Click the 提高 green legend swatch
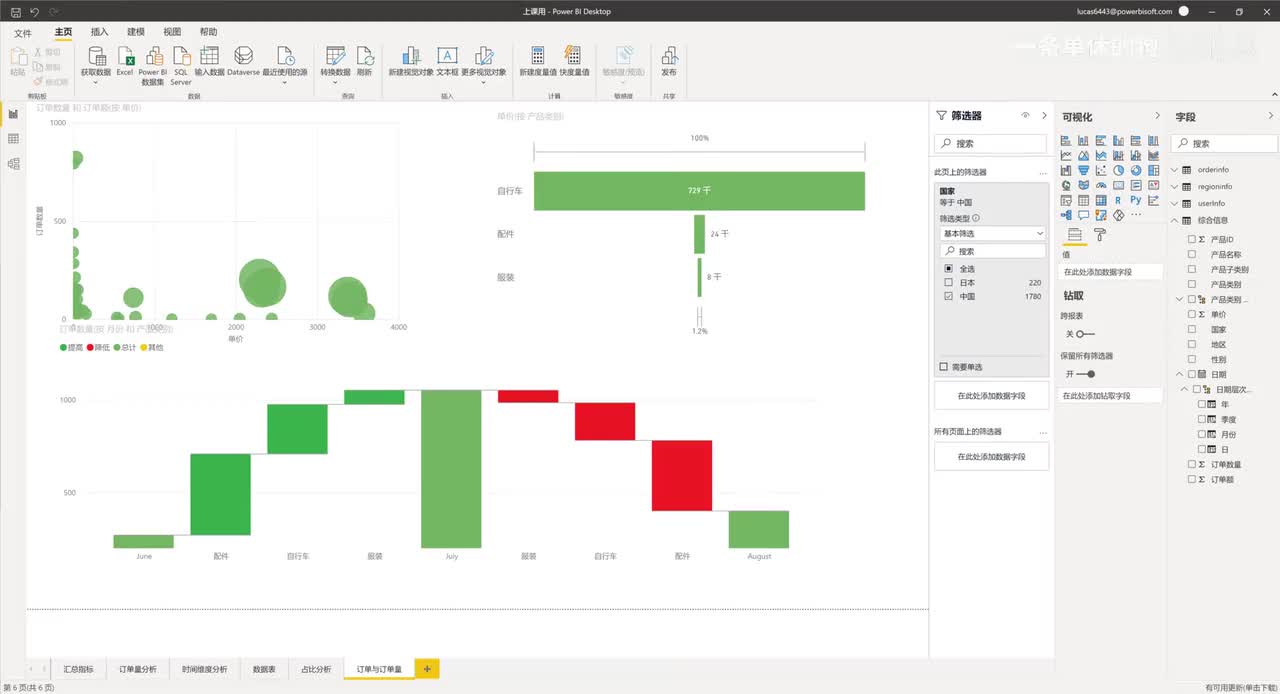The width and height of the screenshot is (1280, 694). [64, 347]
